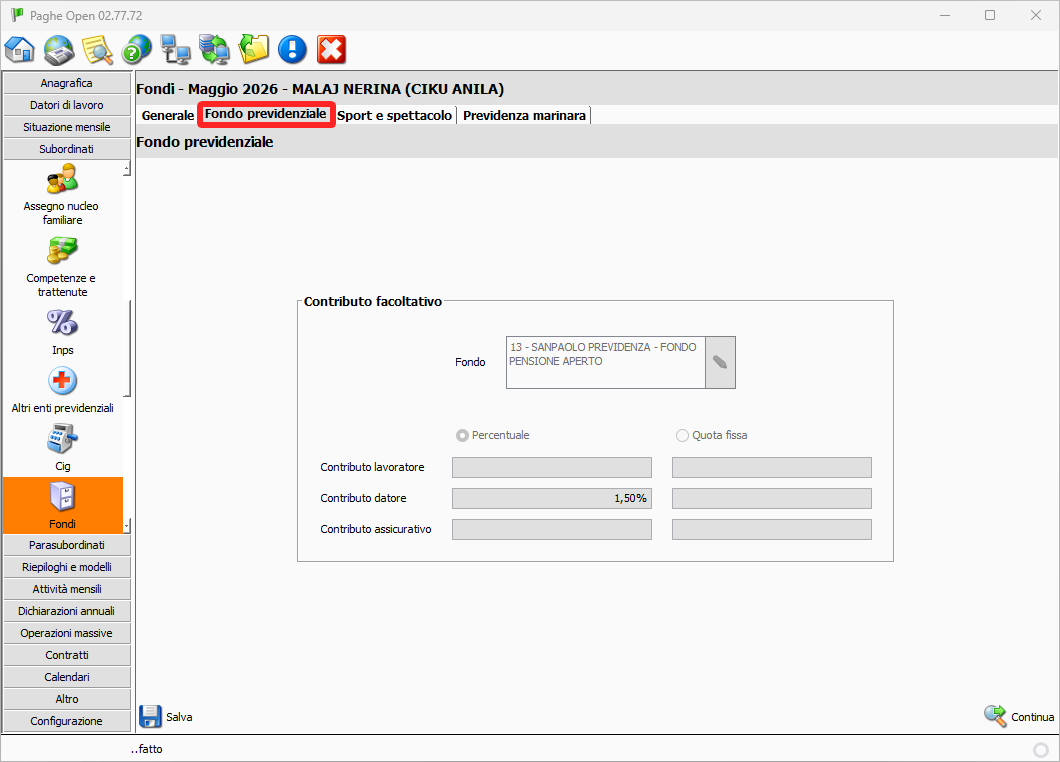Screen dimensions: 1060x762
Task: Select the Quota fissa radio button
Action: pyautogui.click(x=682, y=436)
